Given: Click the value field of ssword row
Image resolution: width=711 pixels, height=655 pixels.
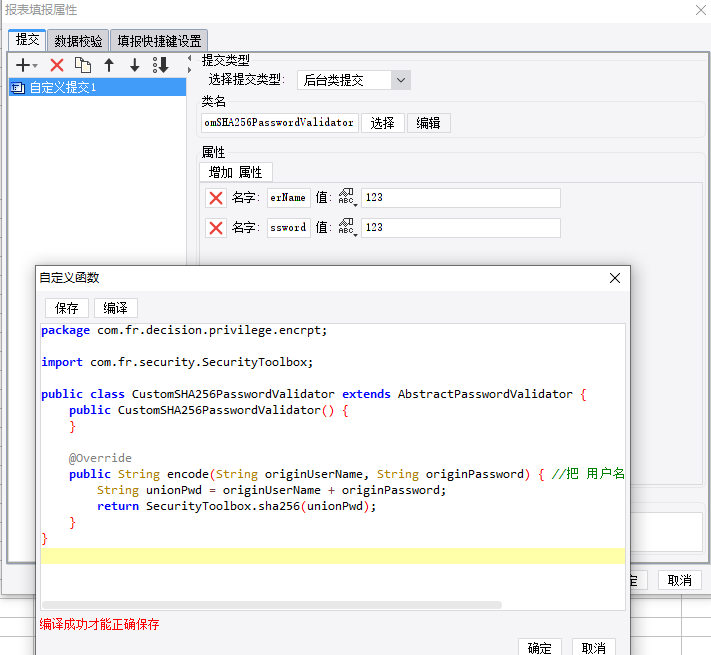Looking at the screenshot, I should (x=461, y=228).
